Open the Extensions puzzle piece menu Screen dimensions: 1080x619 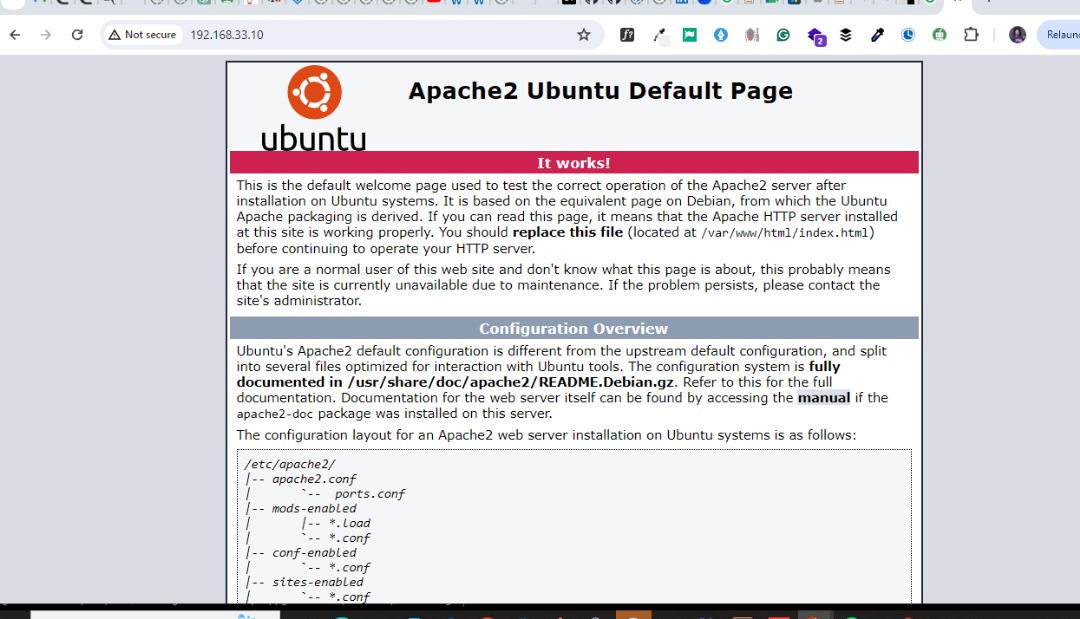point(971,34)
